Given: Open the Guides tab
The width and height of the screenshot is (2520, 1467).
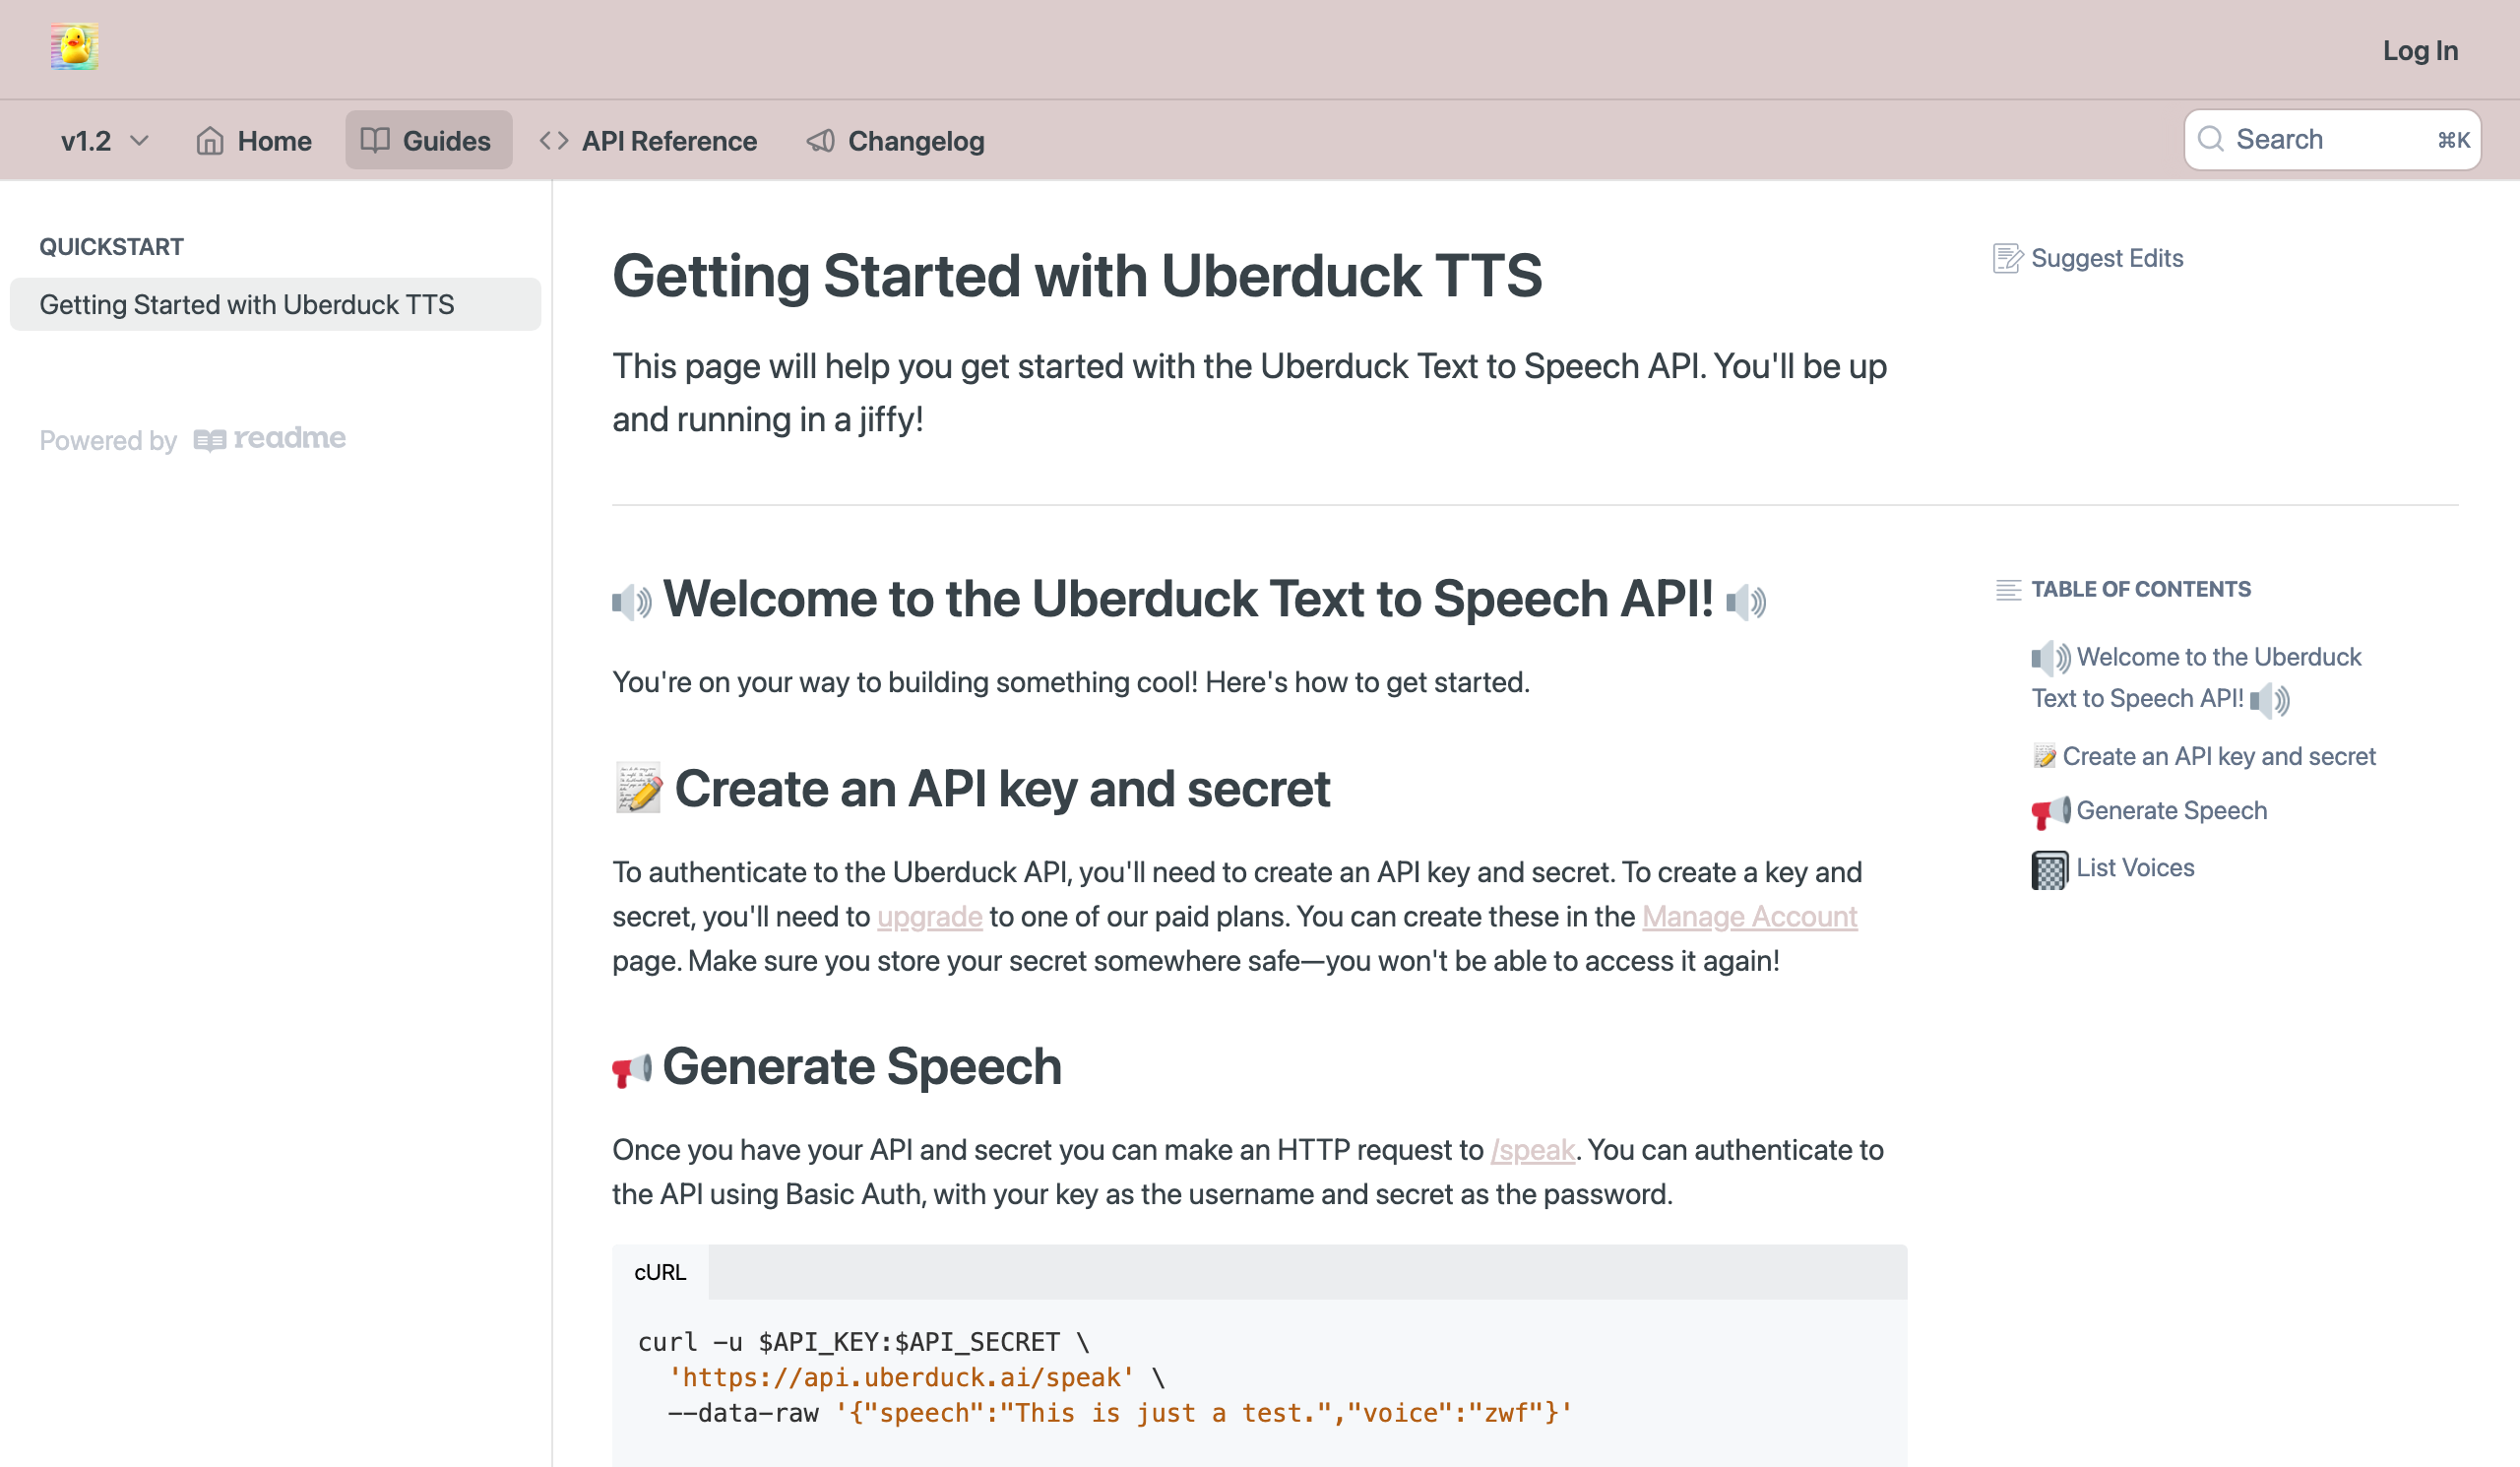Looking at the screenshot, I should [x=428, y=141].
